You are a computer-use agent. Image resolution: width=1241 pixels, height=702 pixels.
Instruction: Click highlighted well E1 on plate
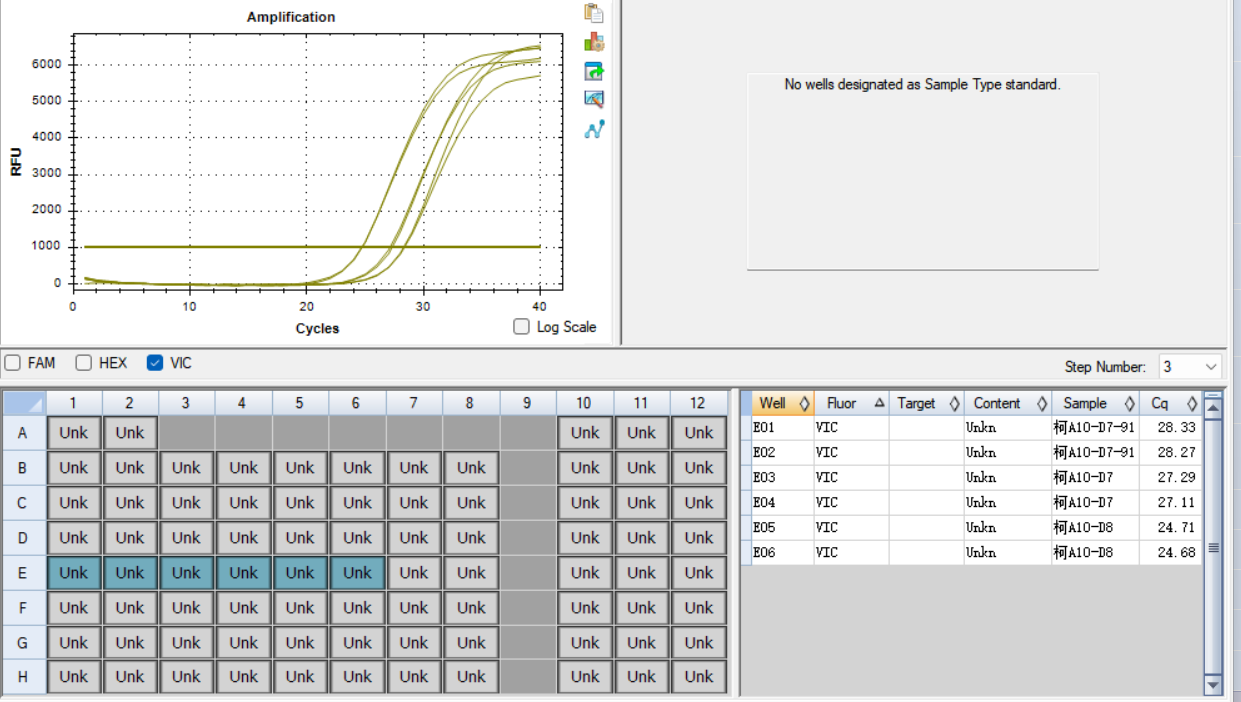click(x=73, y=573)
